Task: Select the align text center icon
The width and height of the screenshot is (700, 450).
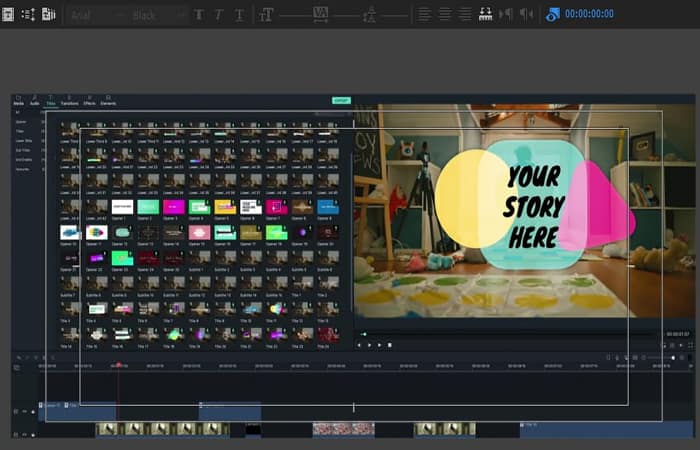Action: click(445, 14)
